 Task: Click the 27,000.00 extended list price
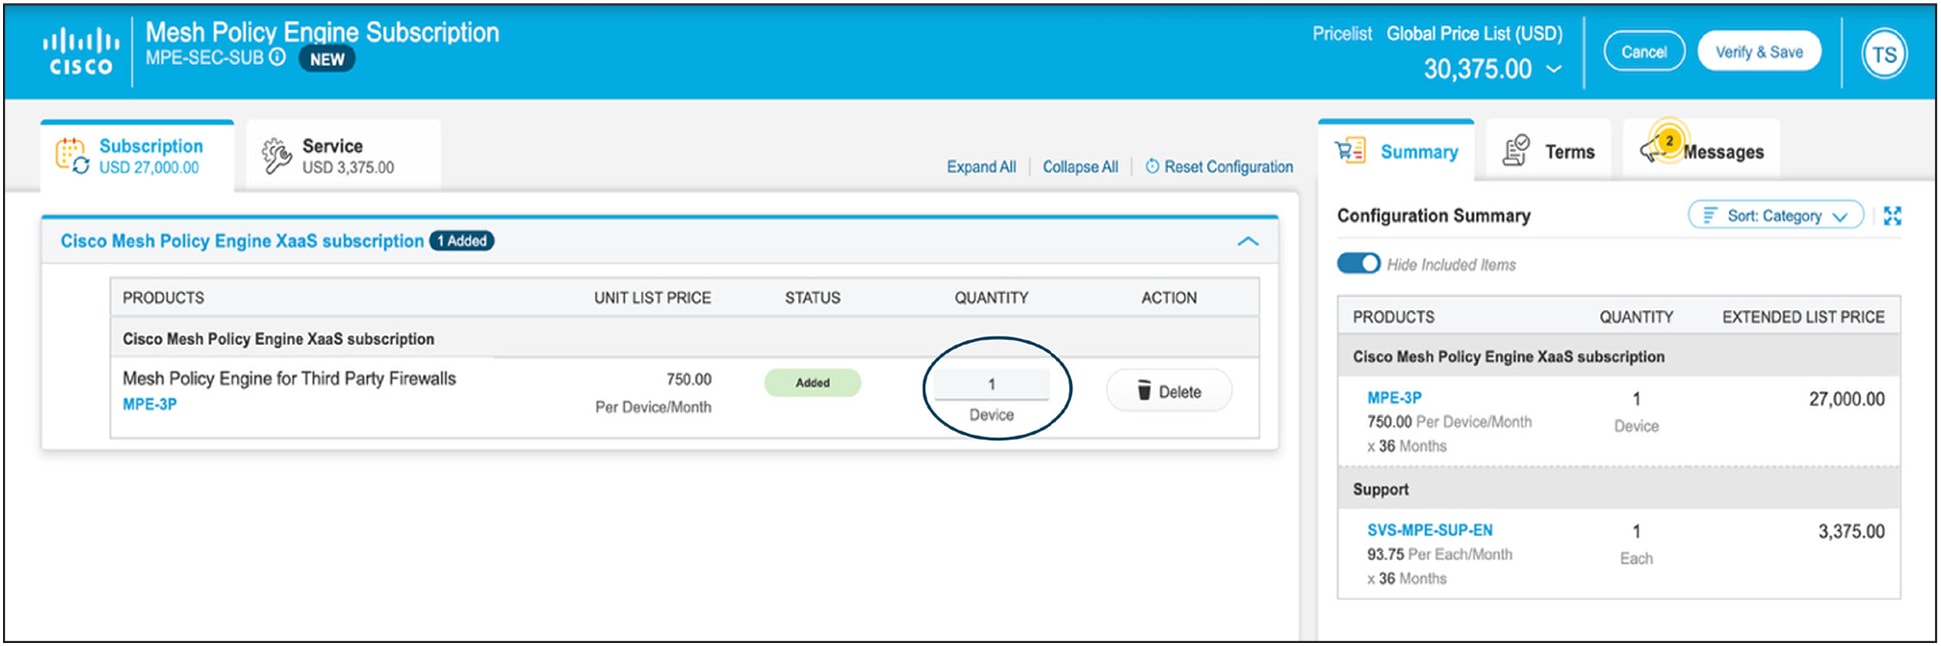pos(1846,399)
